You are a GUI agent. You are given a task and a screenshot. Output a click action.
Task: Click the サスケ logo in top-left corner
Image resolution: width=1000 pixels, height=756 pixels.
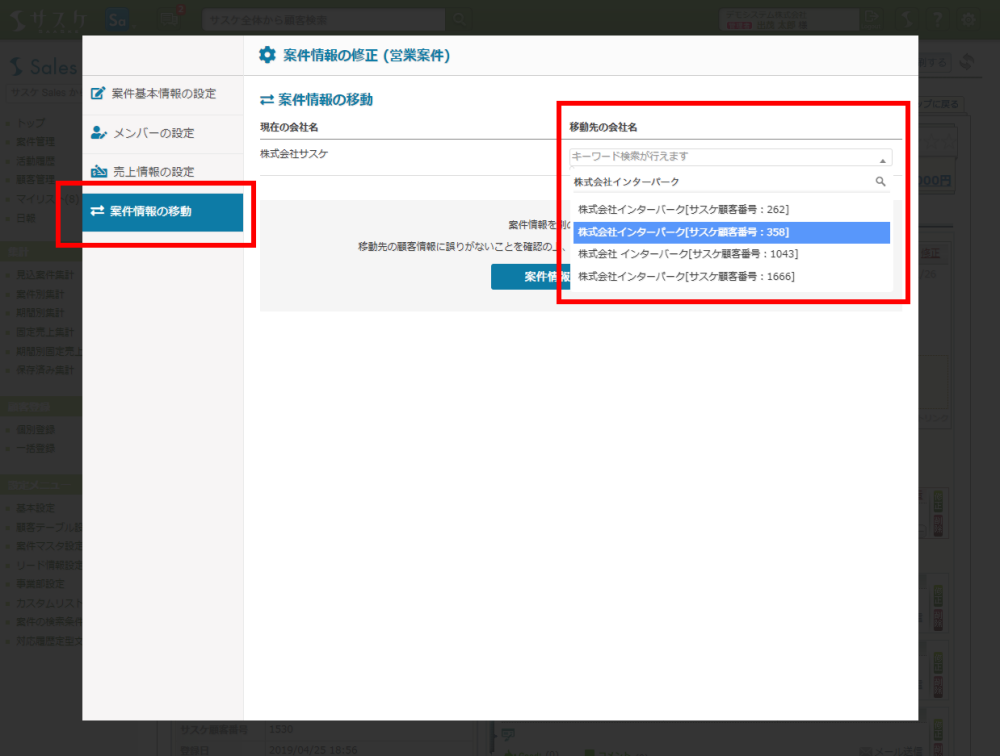click(50, 20)
